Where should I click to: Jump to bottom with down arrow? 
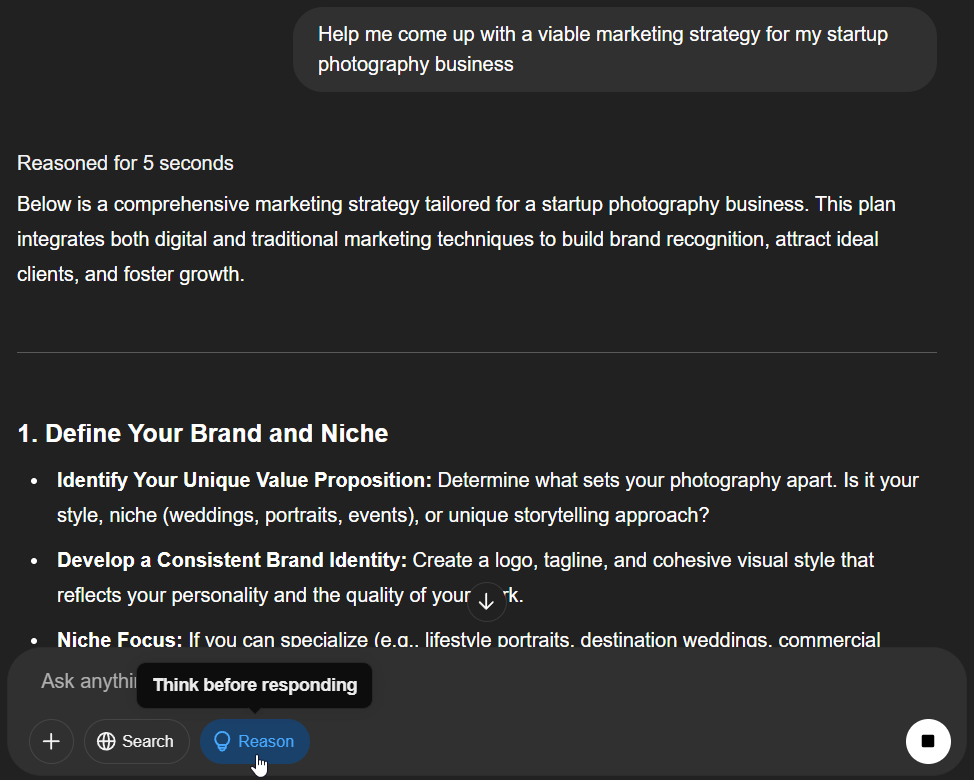click(486, 601)
